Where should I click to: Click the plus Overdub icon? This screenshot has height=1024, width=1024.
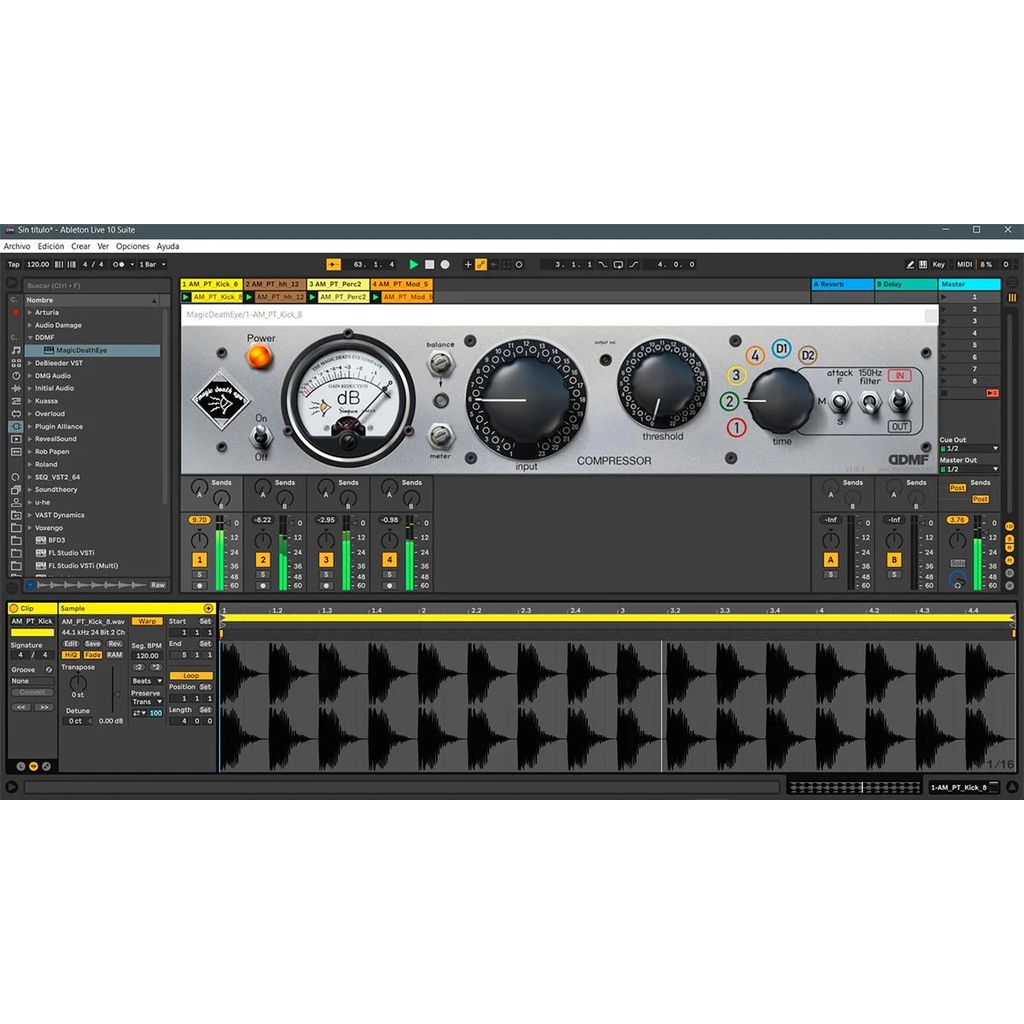tap(468, 264)
